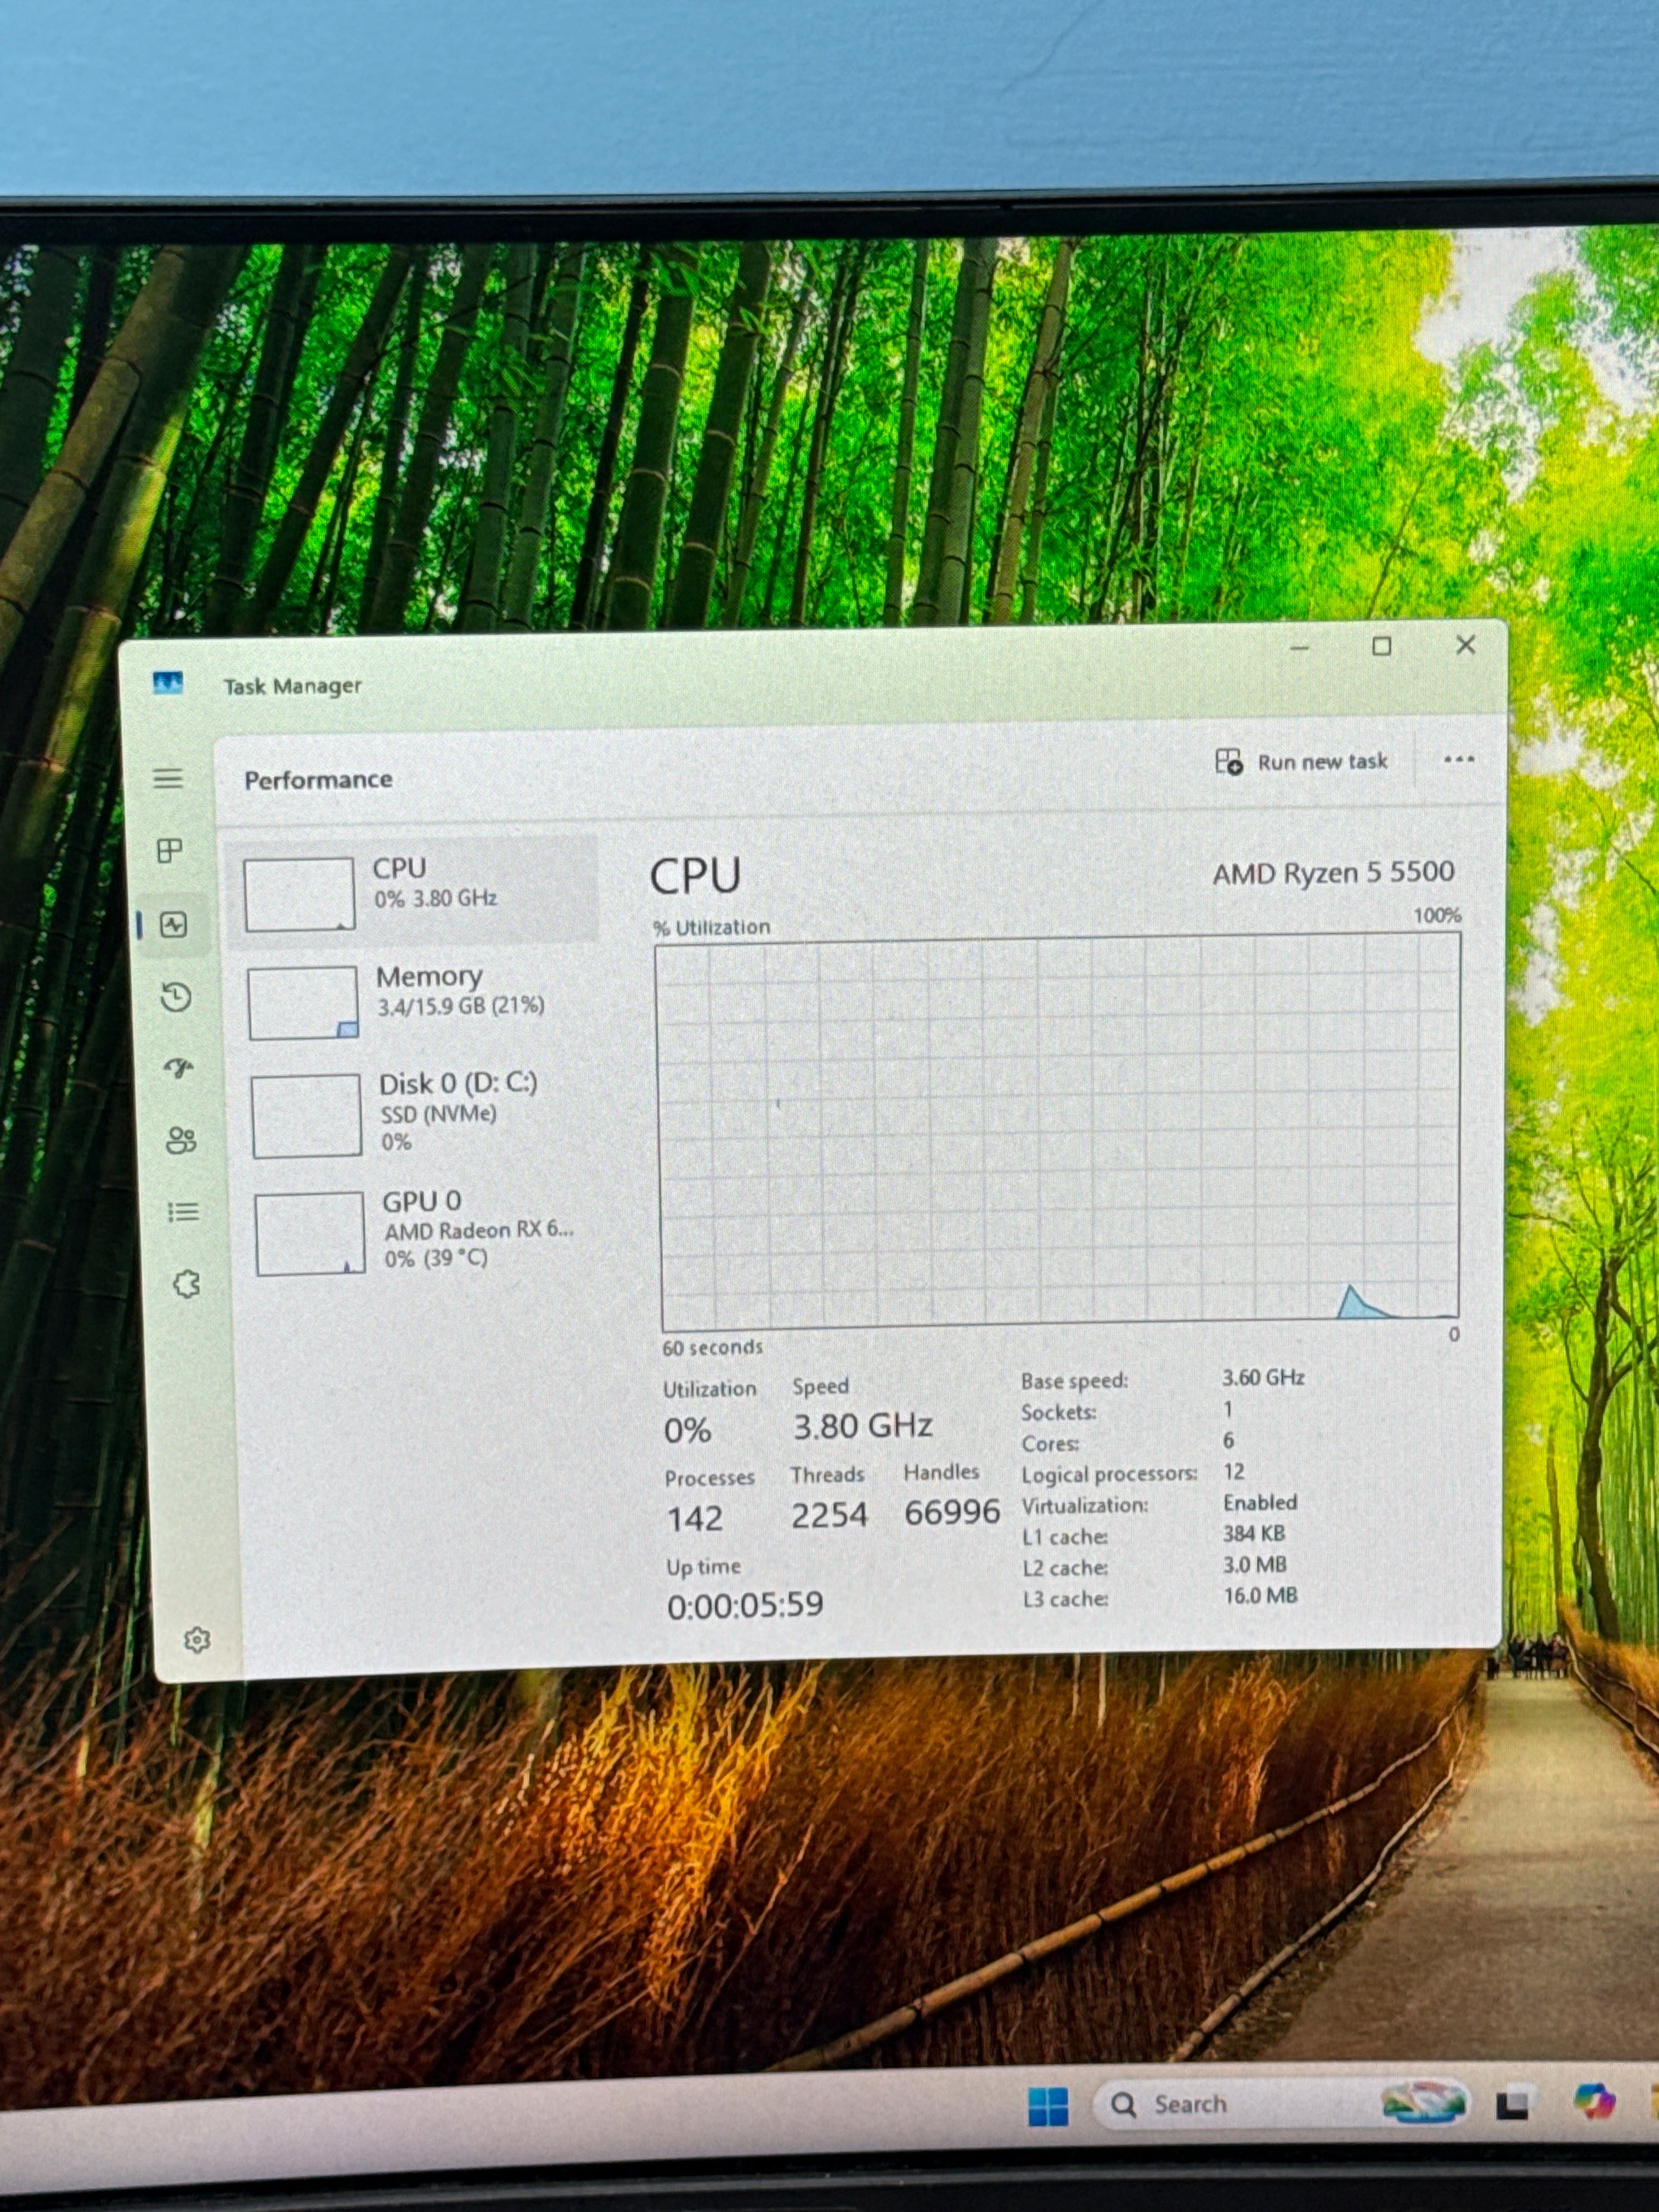Open the App history page icon
The image size is (1659, 2212).
pyautogui.click(x=176, y=997)
